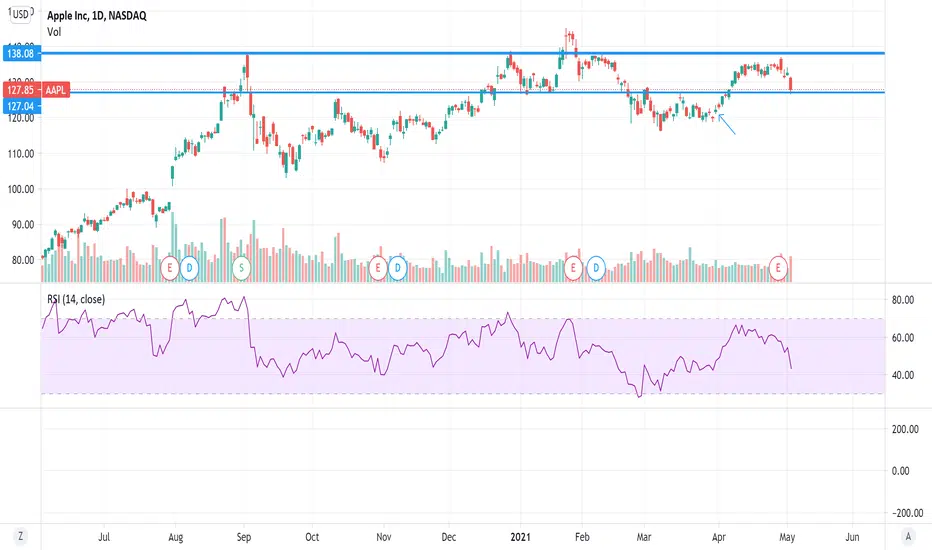This screenshot has height=550, width=932.
Task: Click the RSI 40.00 scale label
Action: pos(903,375)
